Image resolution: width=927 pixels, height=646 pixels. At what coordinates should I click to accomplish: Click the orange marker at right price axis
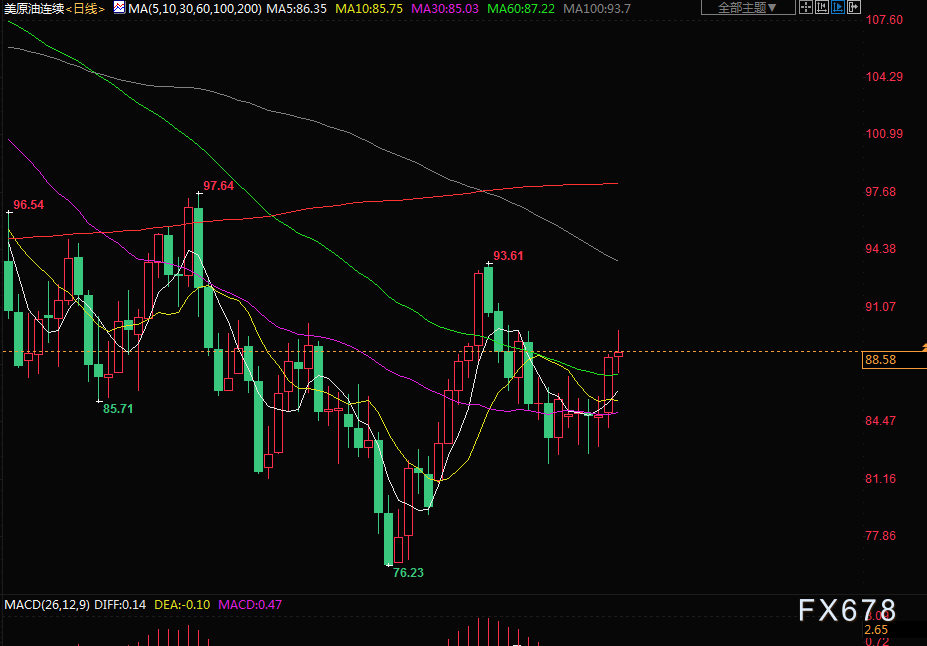(x=923, y=346)
